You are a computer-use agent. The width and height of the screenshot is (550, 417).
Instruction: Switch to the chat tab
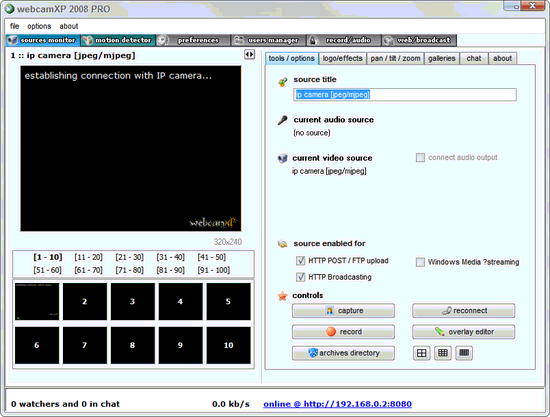[474, 59]
